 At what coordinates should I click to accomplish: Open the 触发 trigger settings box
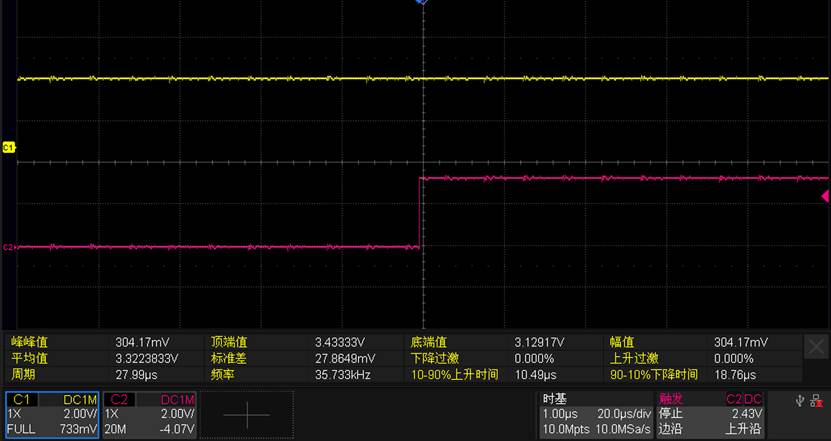click(711, 414)
